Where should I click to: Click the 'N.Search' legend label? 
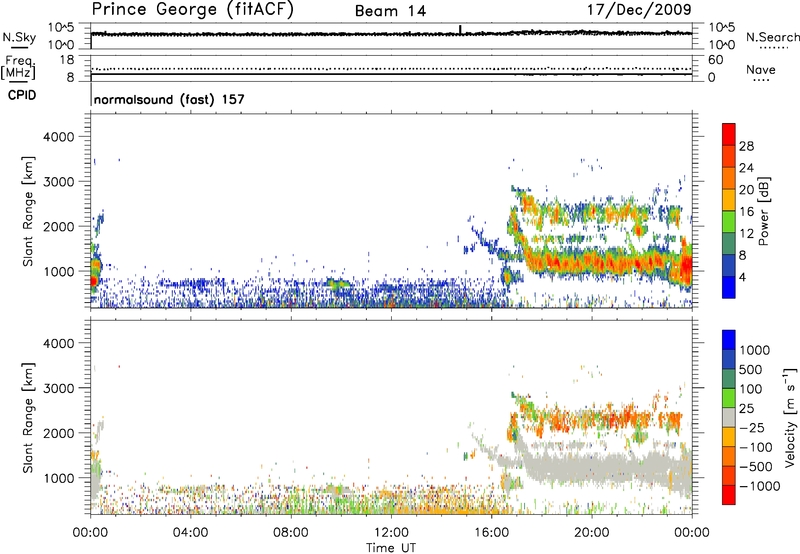click(772, 37)
